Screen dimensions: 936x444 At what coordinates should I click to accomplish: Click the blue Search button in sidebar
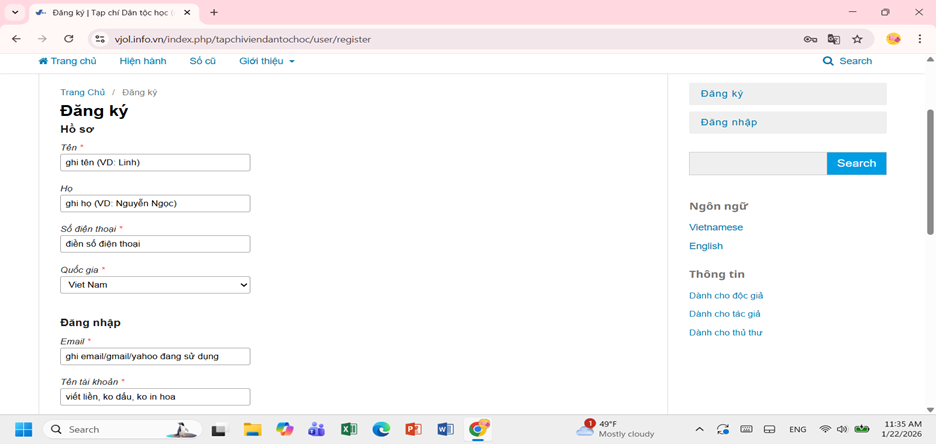click(856, 163)
